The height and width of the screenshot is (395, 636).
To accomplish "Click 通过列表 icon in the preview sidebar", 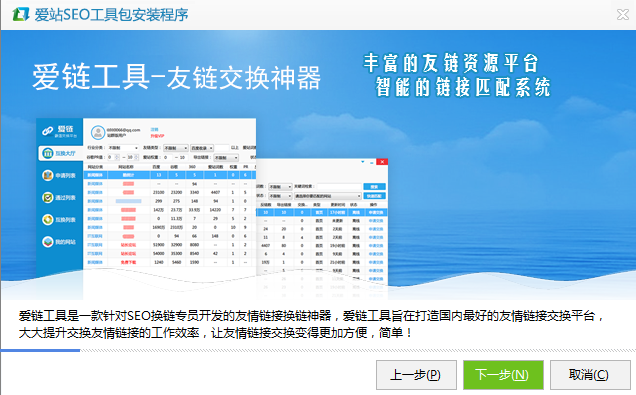I will [47, 198].
